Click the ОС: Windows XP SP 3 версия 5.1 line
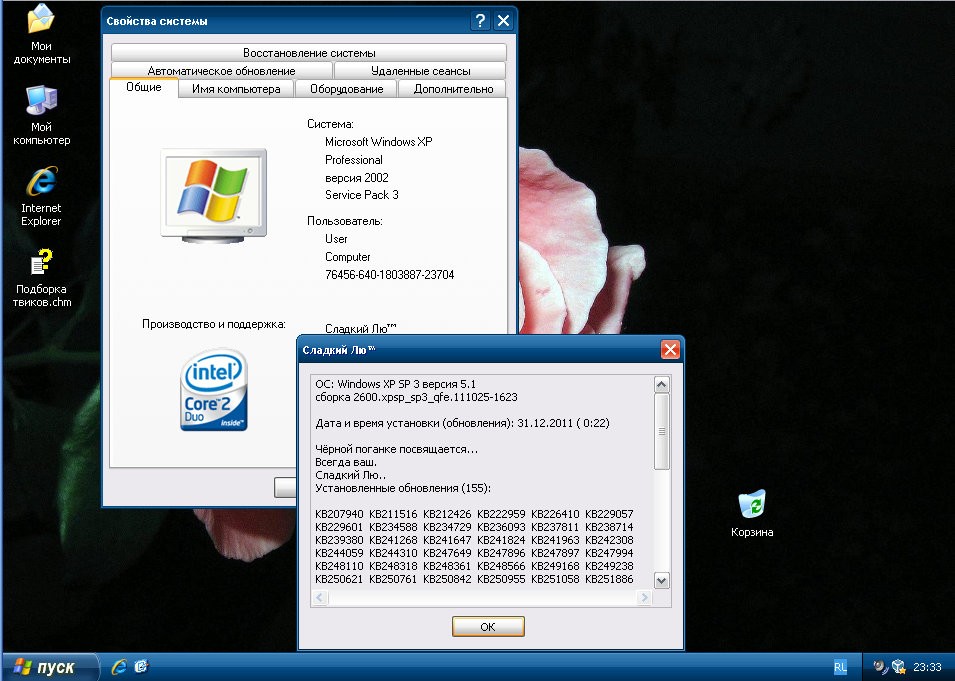Screen dimensions: 955x681 [395, 384]
